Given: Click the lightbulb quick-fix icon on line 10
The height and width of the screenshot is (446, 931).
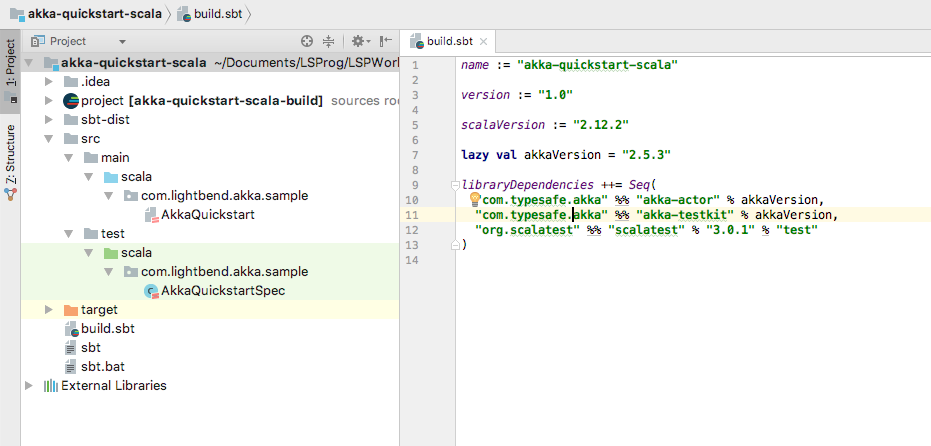Looking at the screenshot, I should tap(474, 198).
